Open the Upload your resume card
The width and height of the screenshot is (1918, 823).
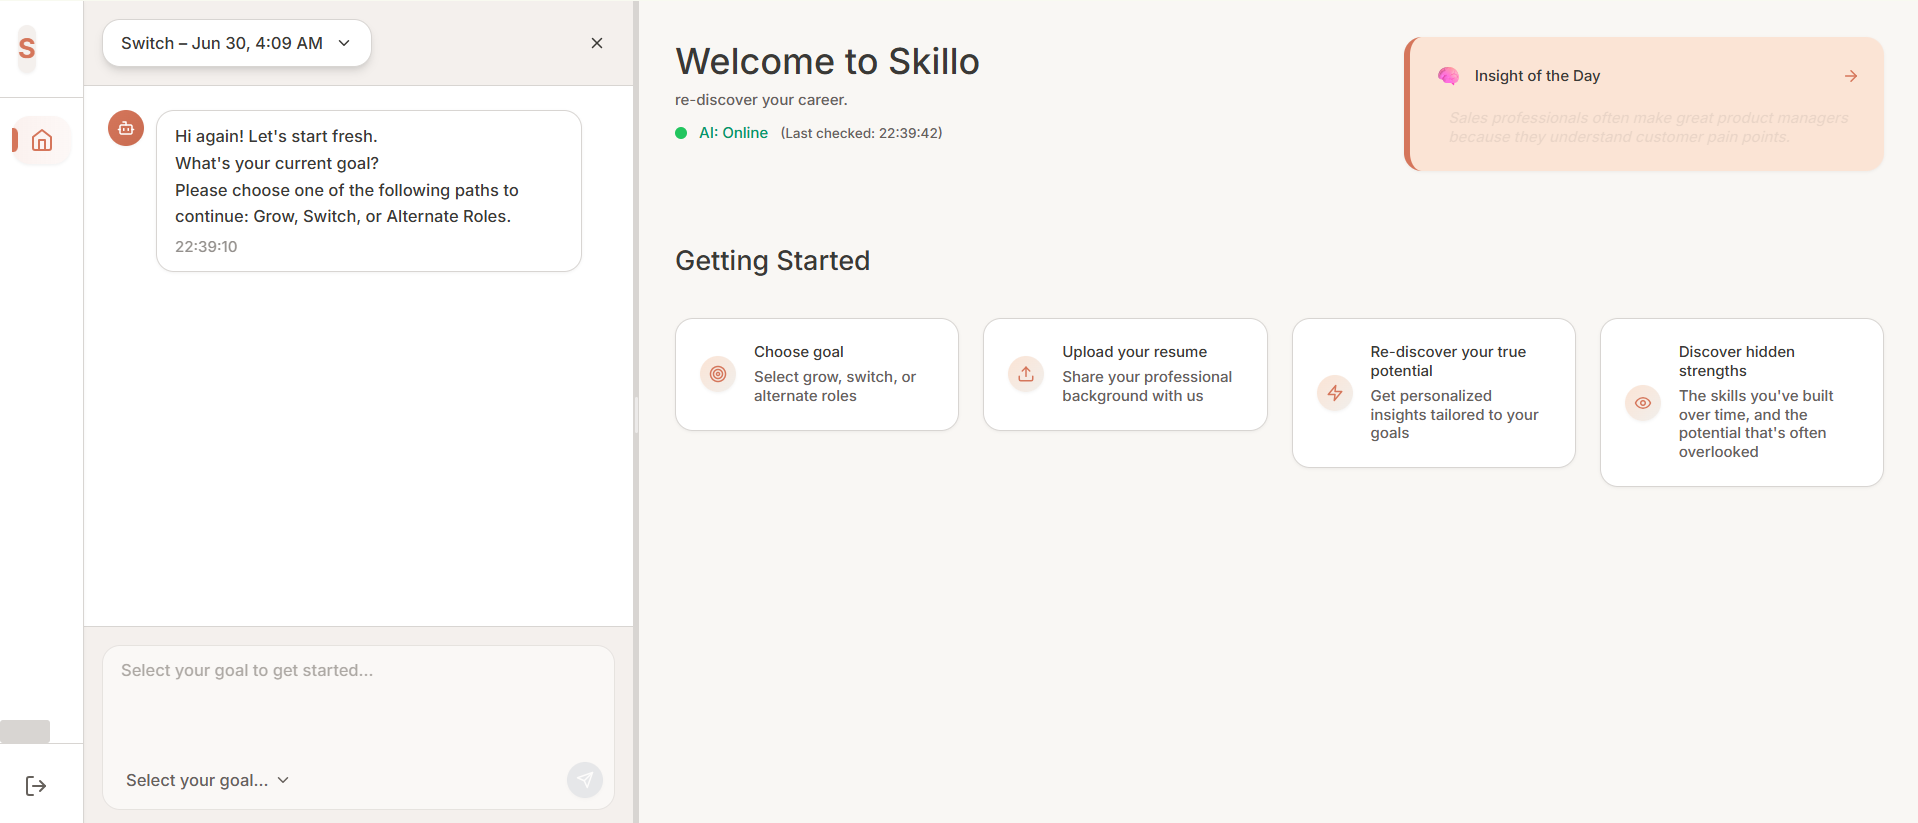[1125, 374]
